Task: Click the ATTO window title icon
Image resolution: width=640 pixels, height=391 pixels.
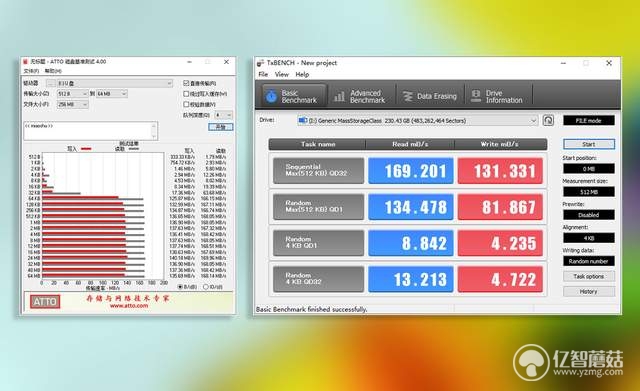Action: point(26,62)
